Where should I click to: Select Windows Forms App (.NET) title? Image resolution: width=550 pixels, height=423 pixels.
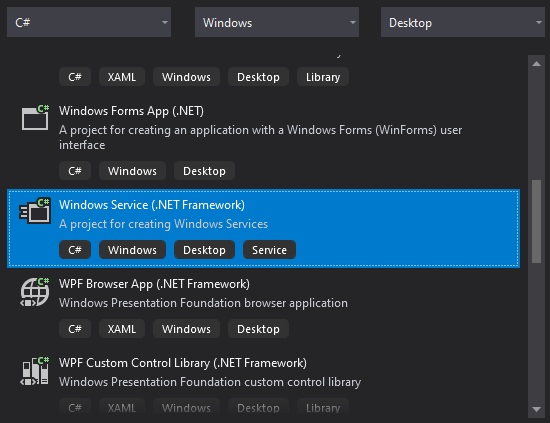[131, 111]
